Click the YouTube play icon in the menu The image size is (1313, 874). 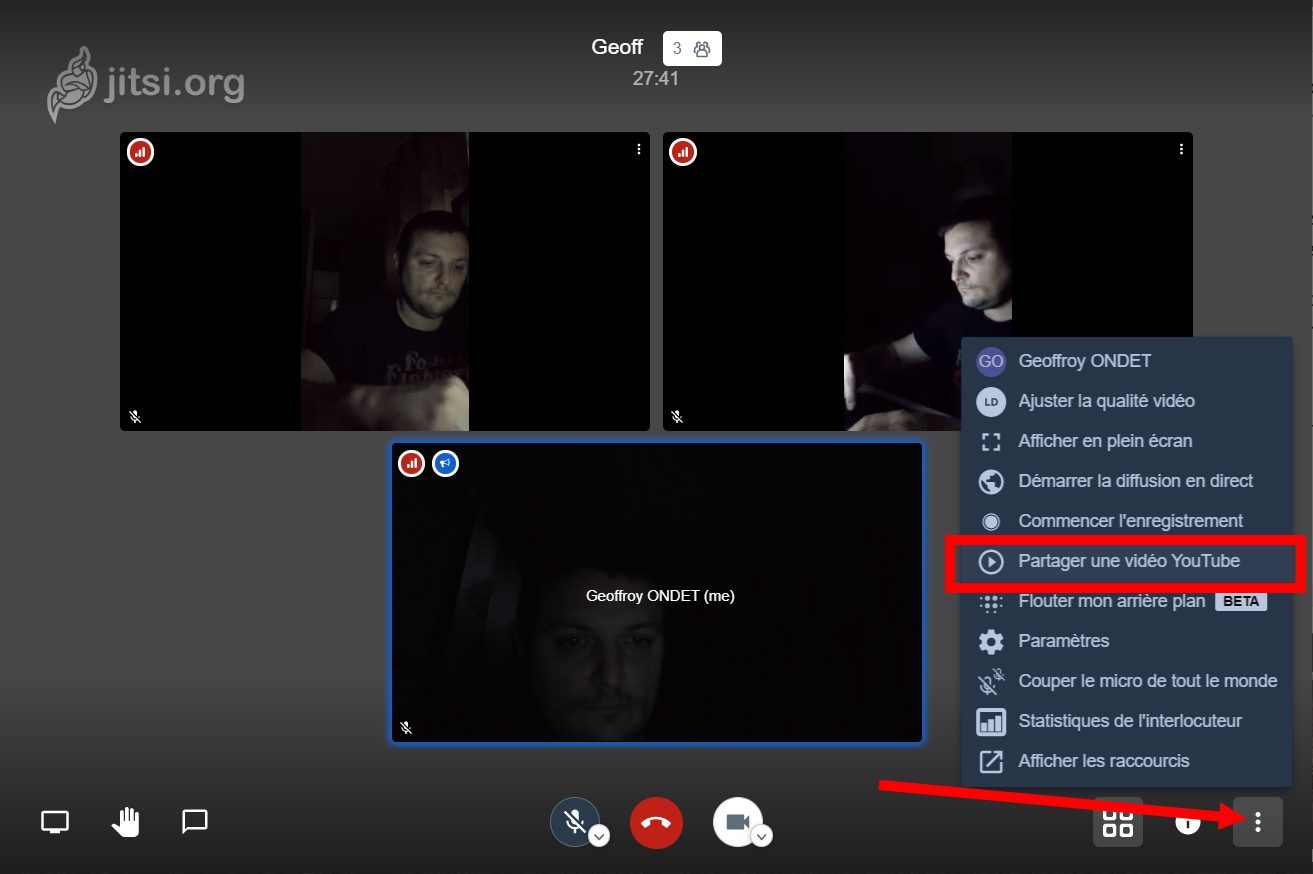pos(990,561)
